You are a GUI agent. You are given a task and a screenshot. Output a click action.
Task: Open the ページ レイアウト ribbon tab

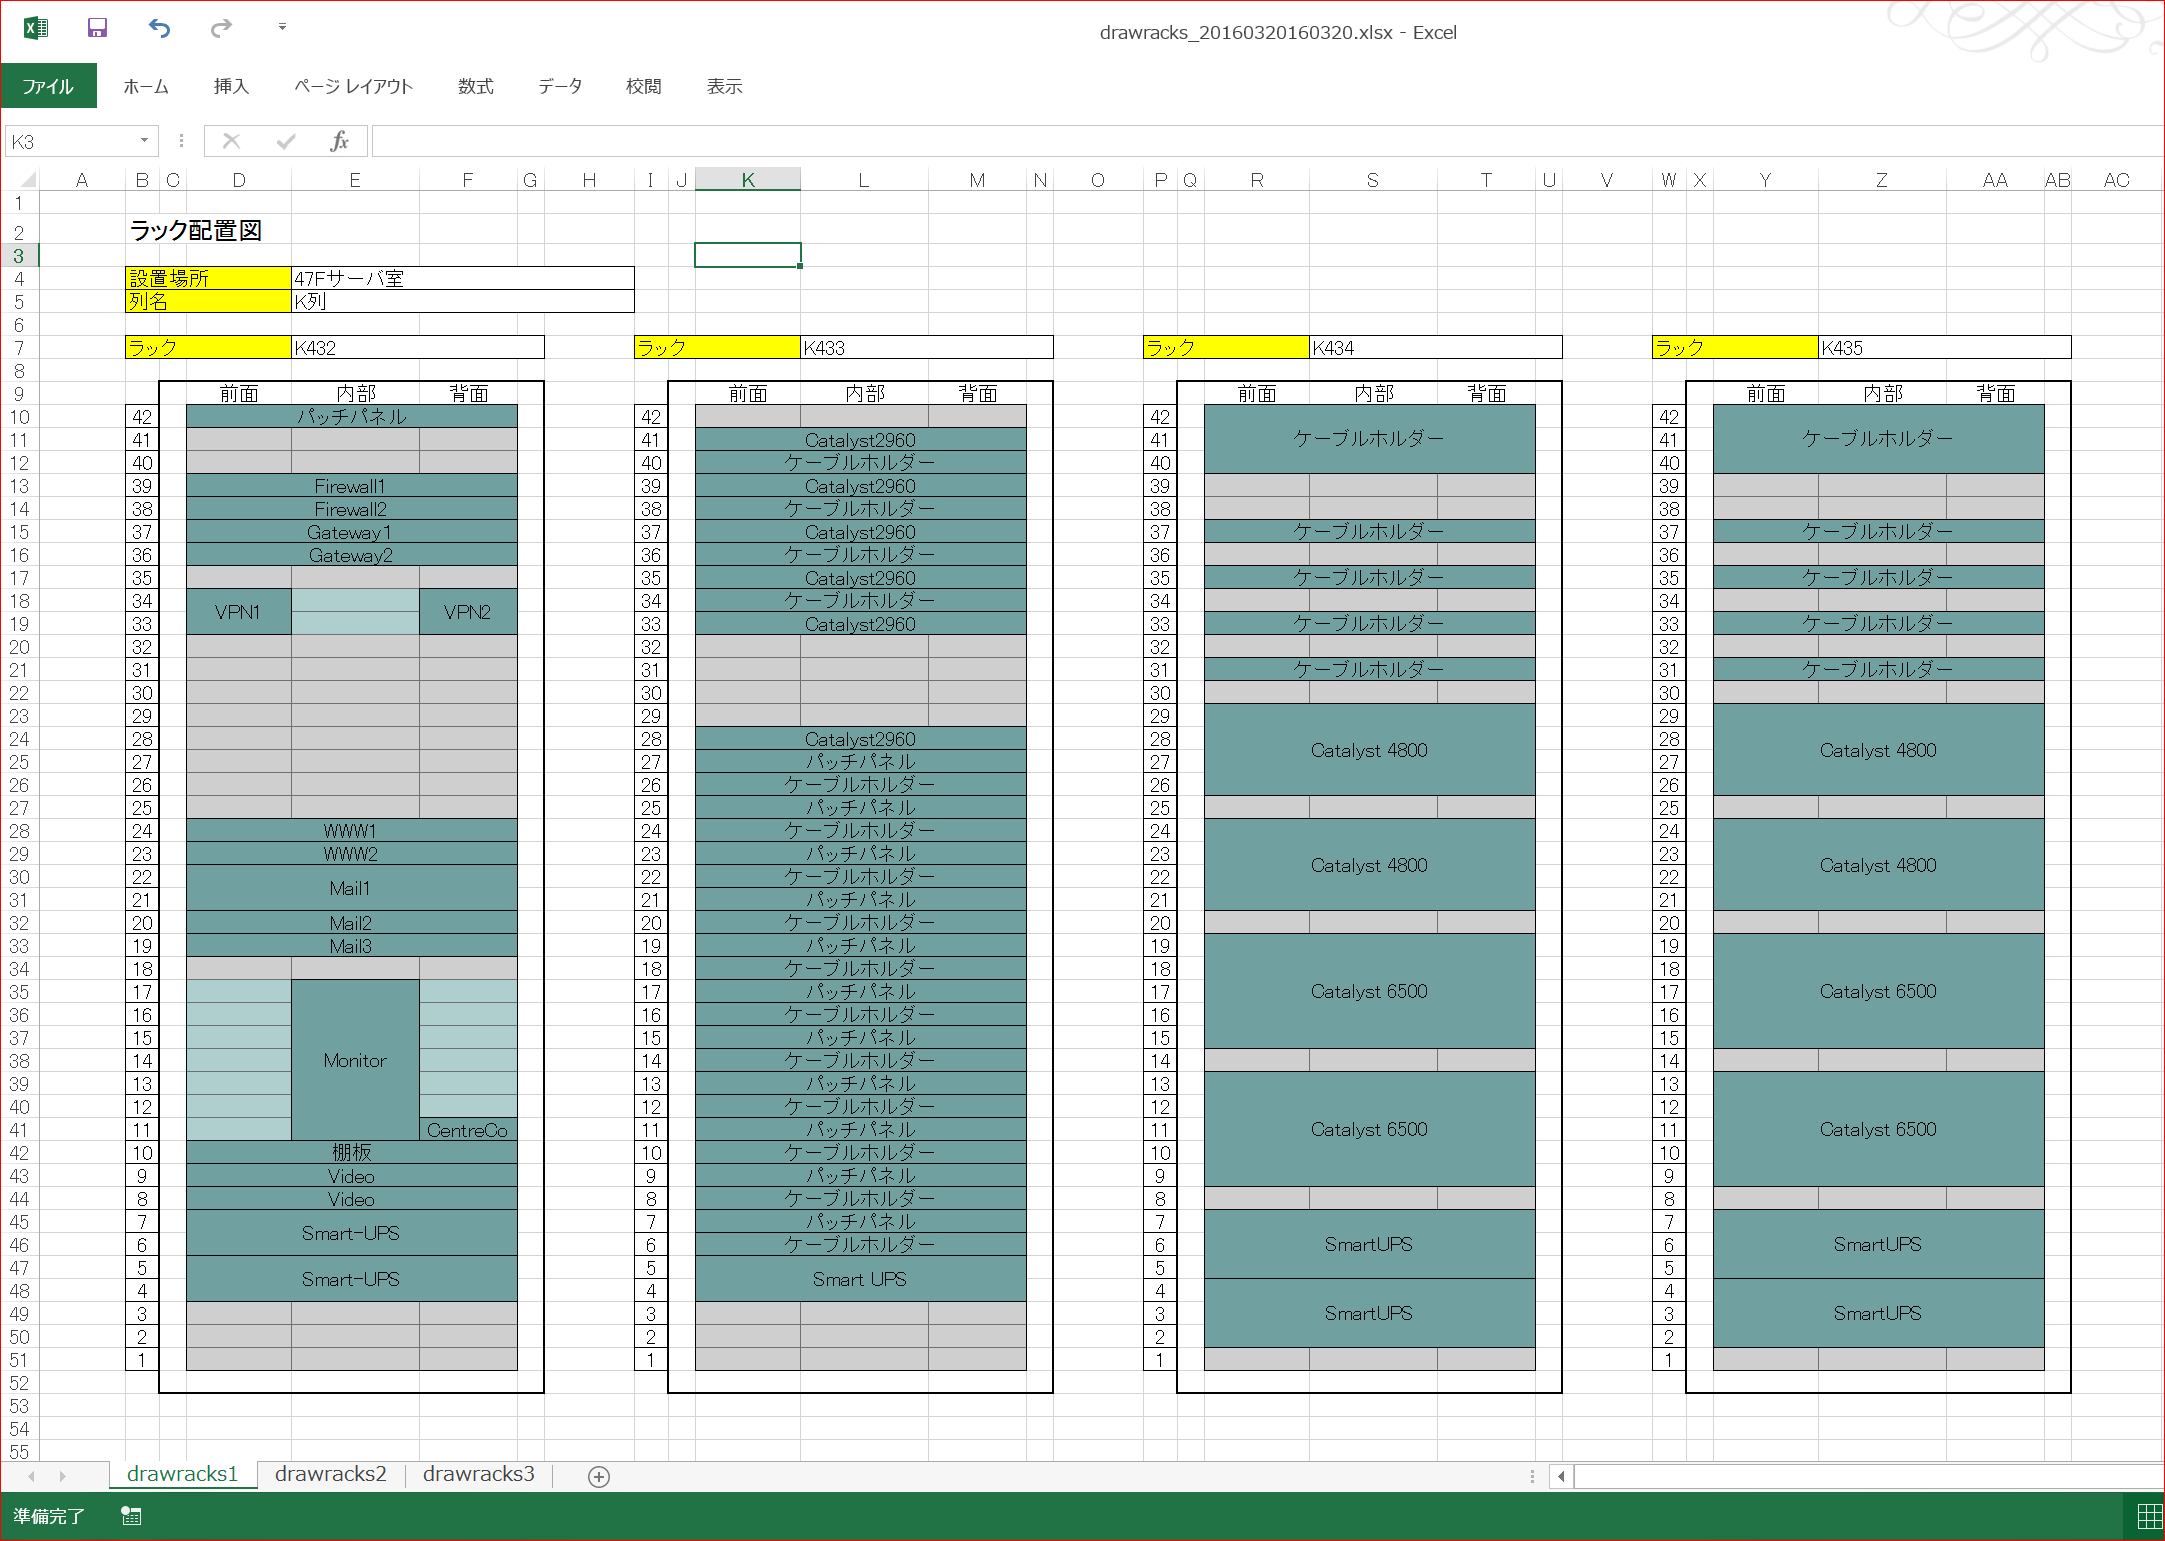point(353,86)
